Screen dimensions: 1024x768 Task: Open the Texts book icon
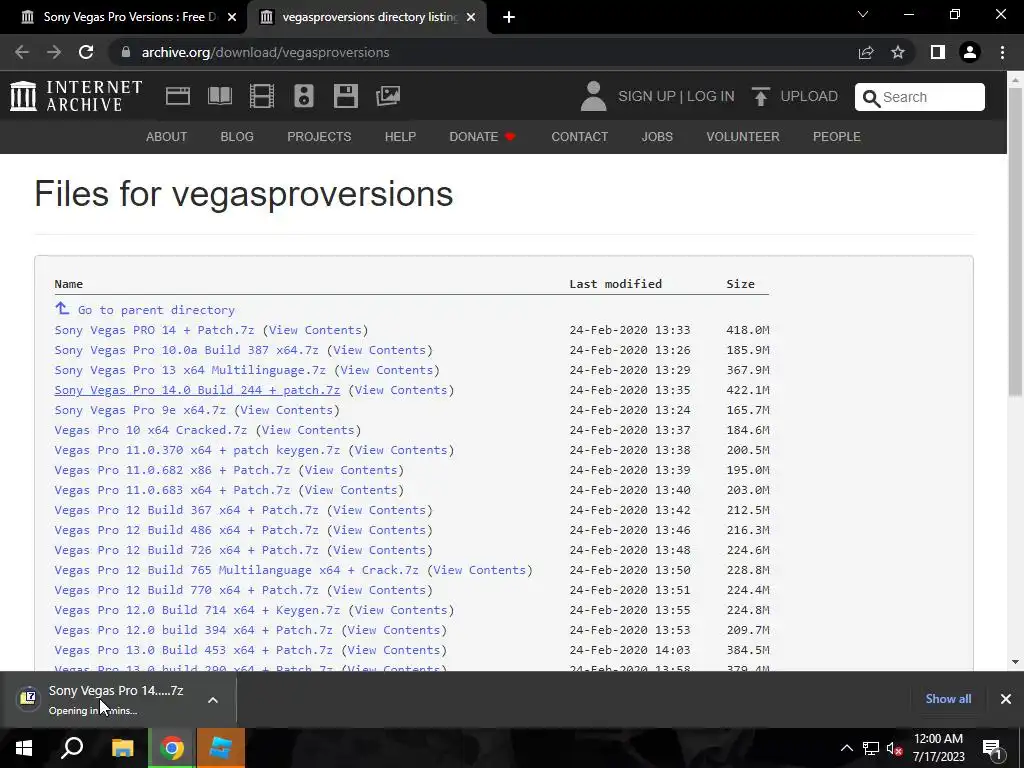pos(219,96)
